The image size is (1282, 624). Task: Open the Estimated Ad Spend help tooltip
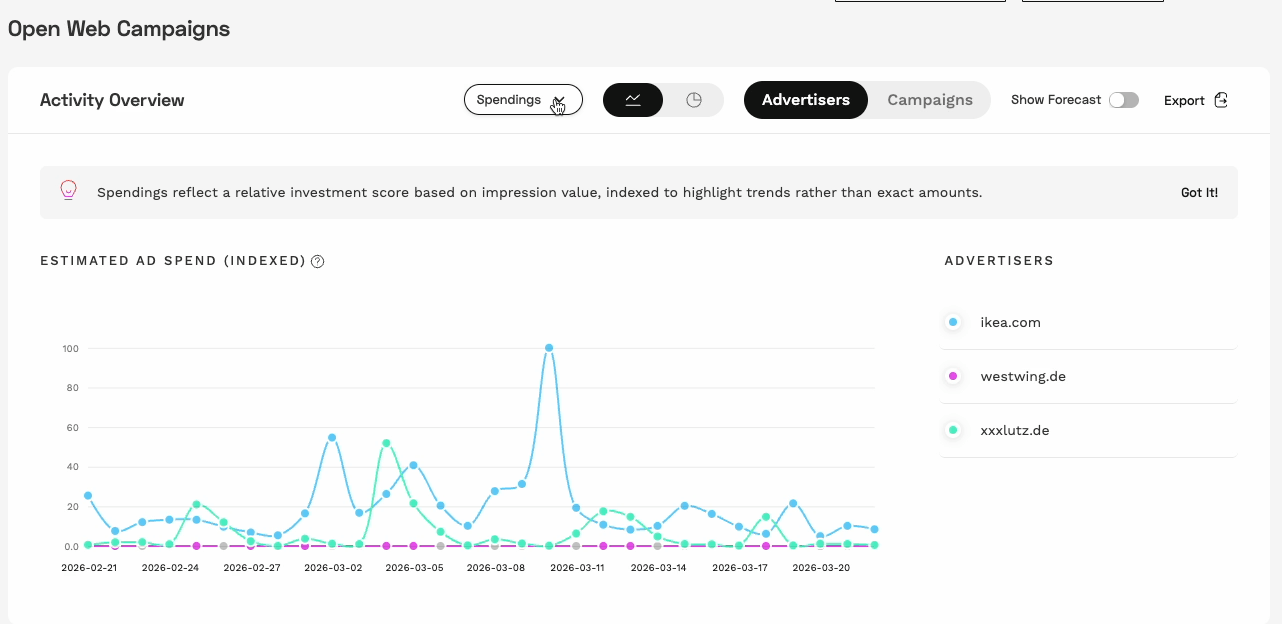point(317,261)
